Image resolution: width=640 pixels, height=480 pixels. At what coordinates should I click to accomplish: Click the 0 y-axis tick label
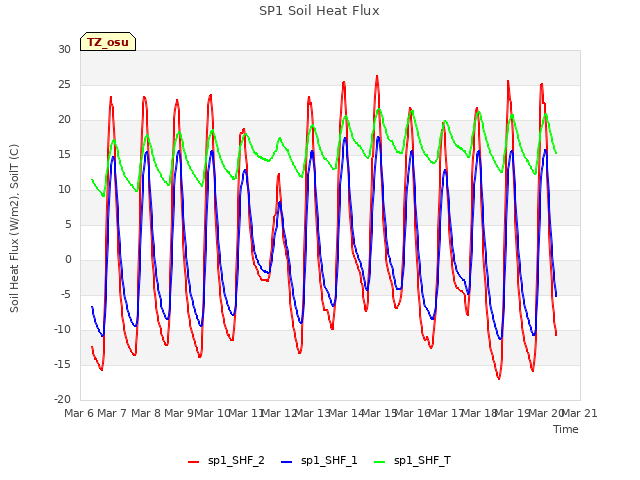pyautogui.click(x=68, y=260)
